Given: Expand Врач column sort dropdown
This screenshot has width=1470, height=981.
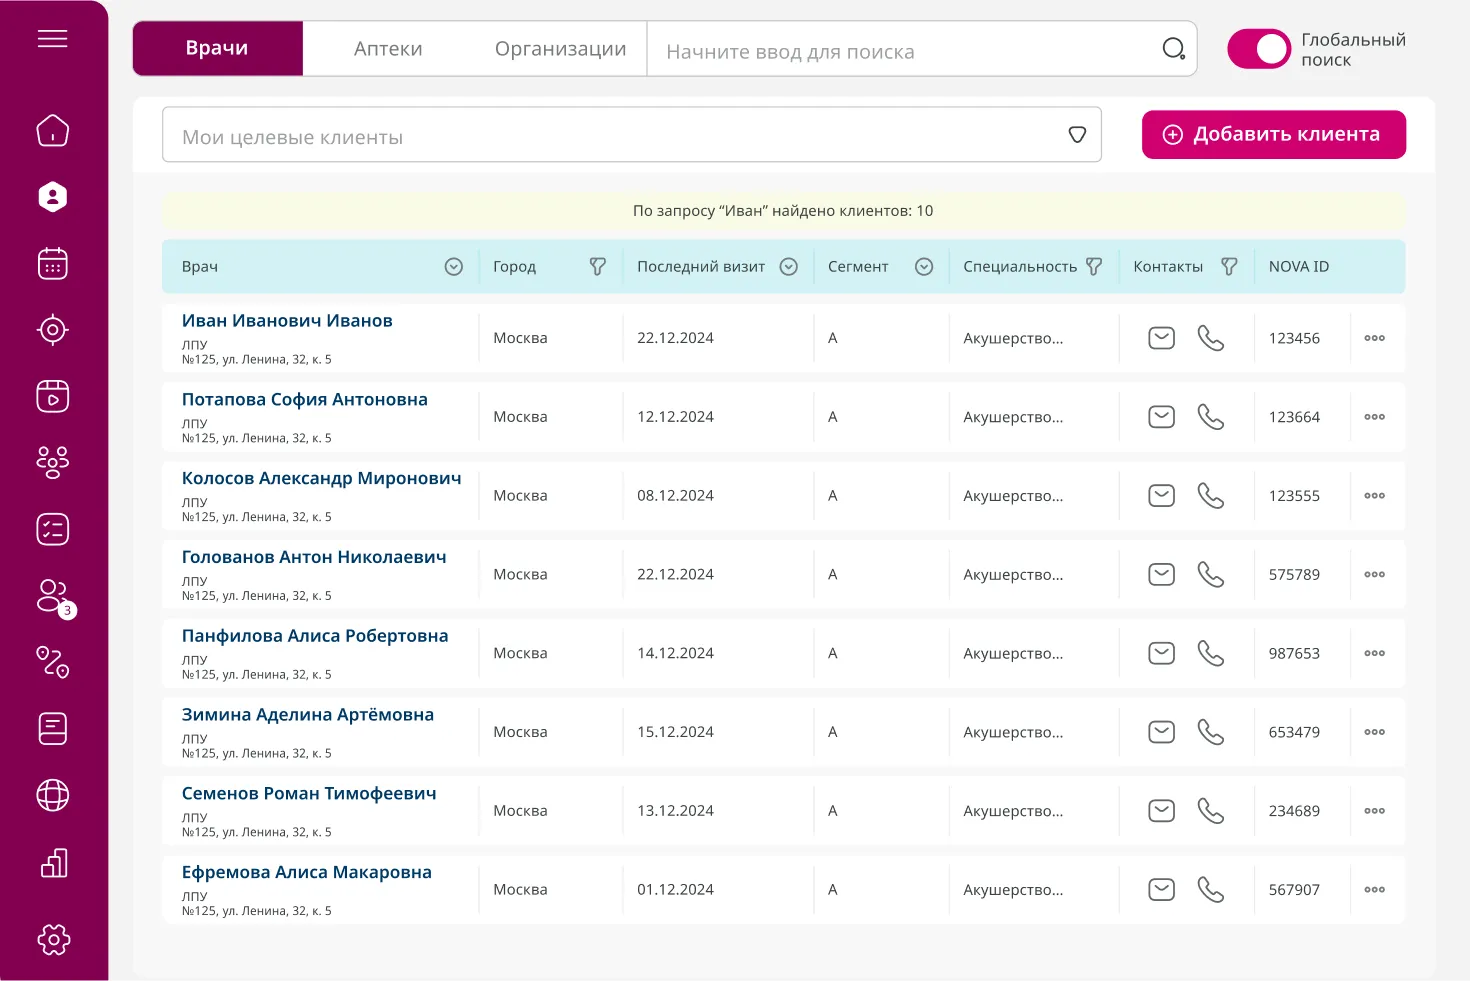Looking at the screenshot, I should point(453,267).
